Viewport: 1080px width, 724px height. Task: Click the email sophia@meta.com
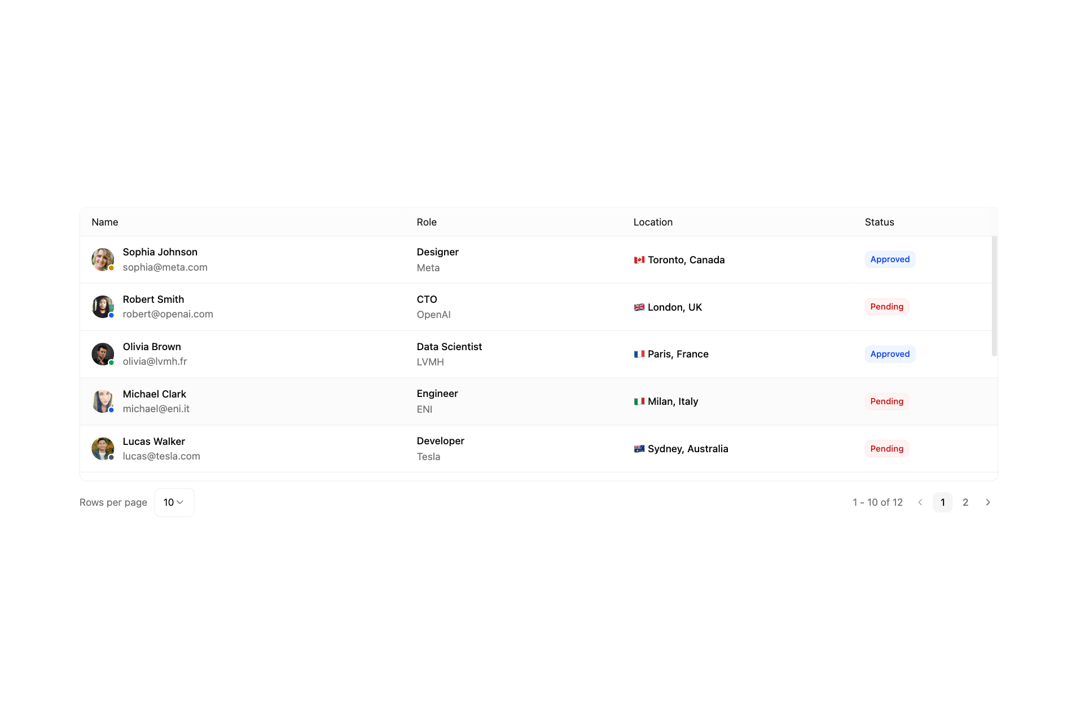coord(165,267)
